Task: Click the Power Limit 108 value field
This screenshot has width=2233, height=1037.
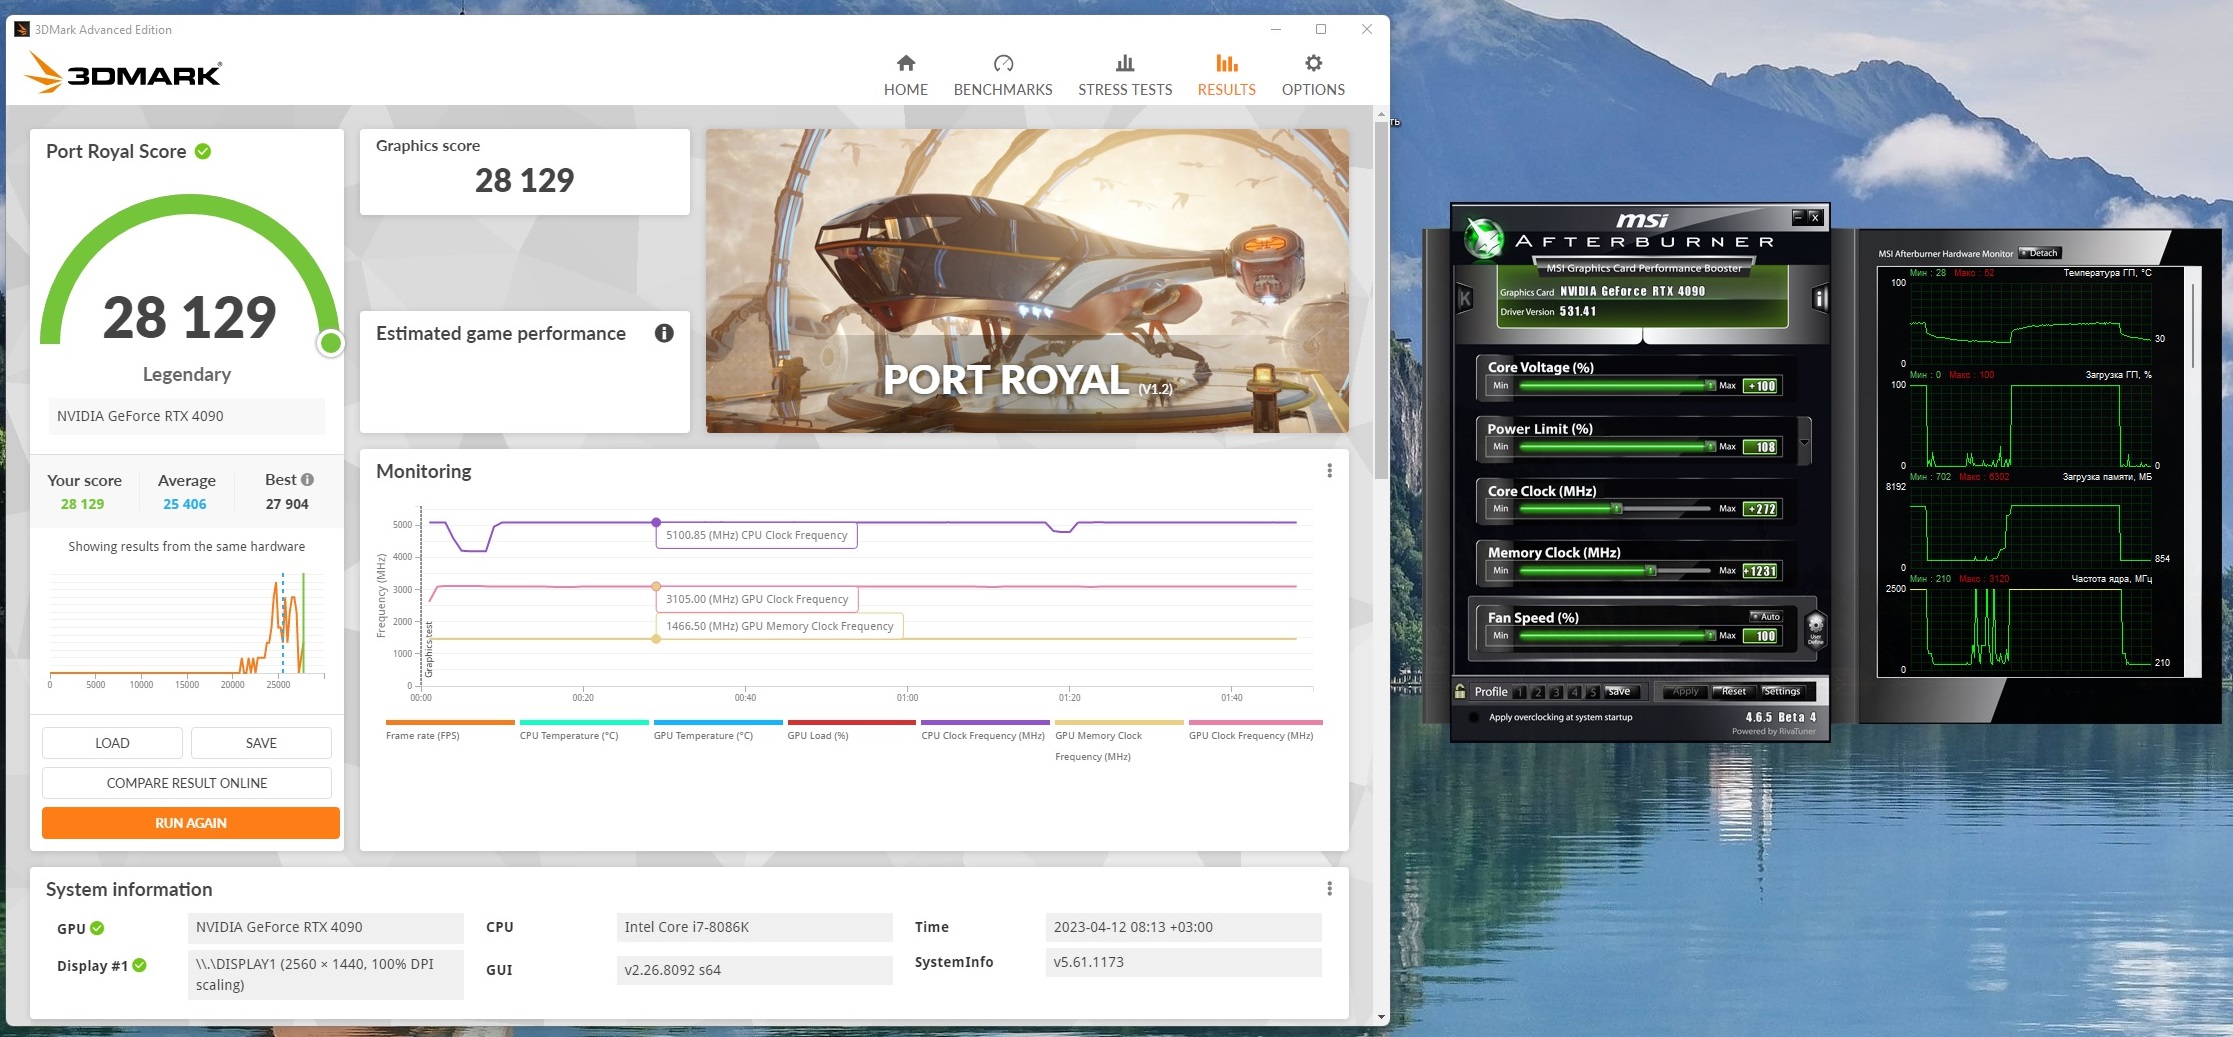Action: (1761, 447)
